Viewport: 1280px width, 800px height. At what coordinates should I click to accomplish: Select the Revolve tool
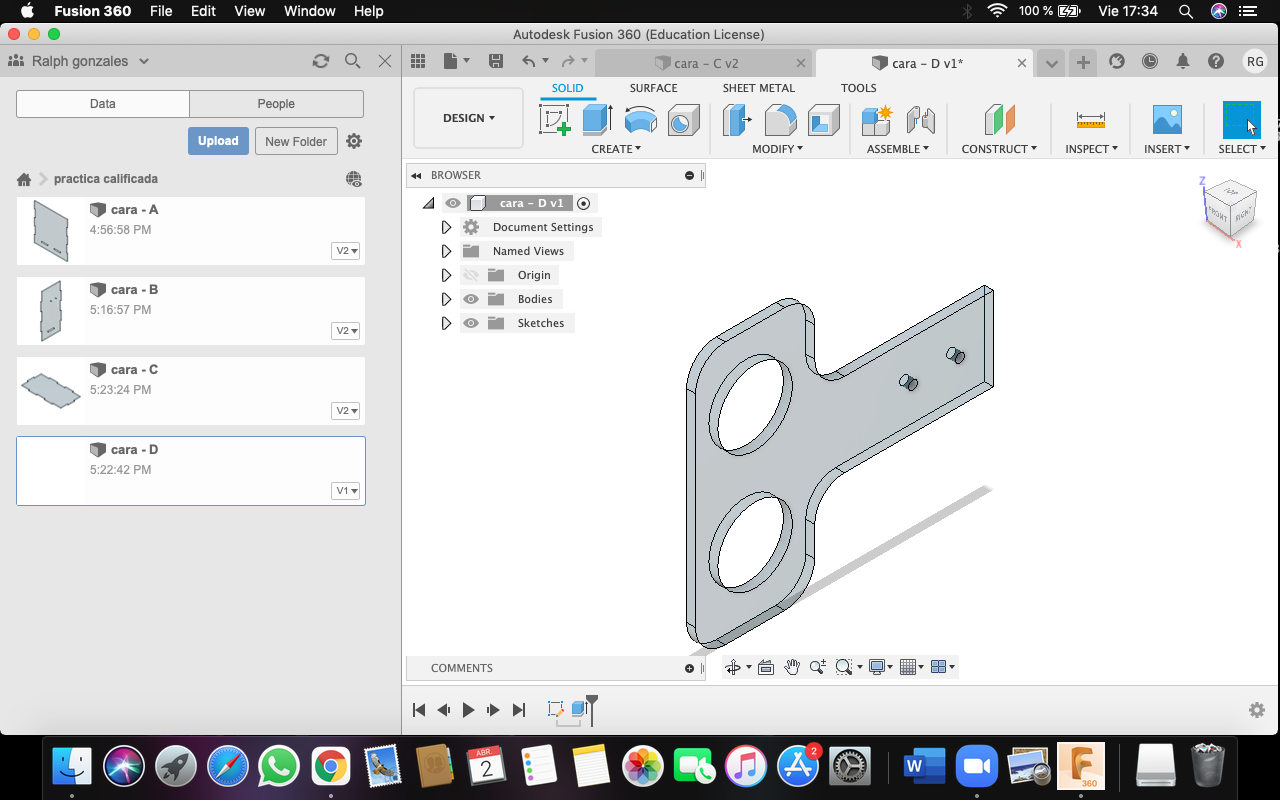[640, 120]
